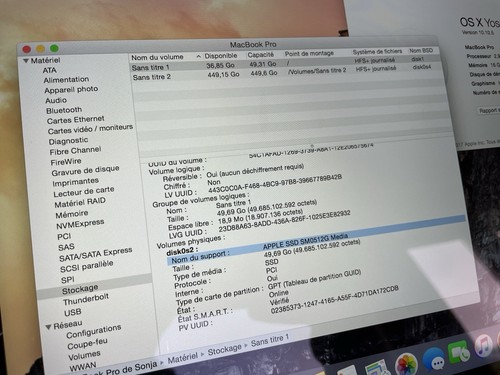Viewport: 500px width, 375px height.
Task: Select Thunderbolt in the sidebar
Action: (x=86, y=300)
